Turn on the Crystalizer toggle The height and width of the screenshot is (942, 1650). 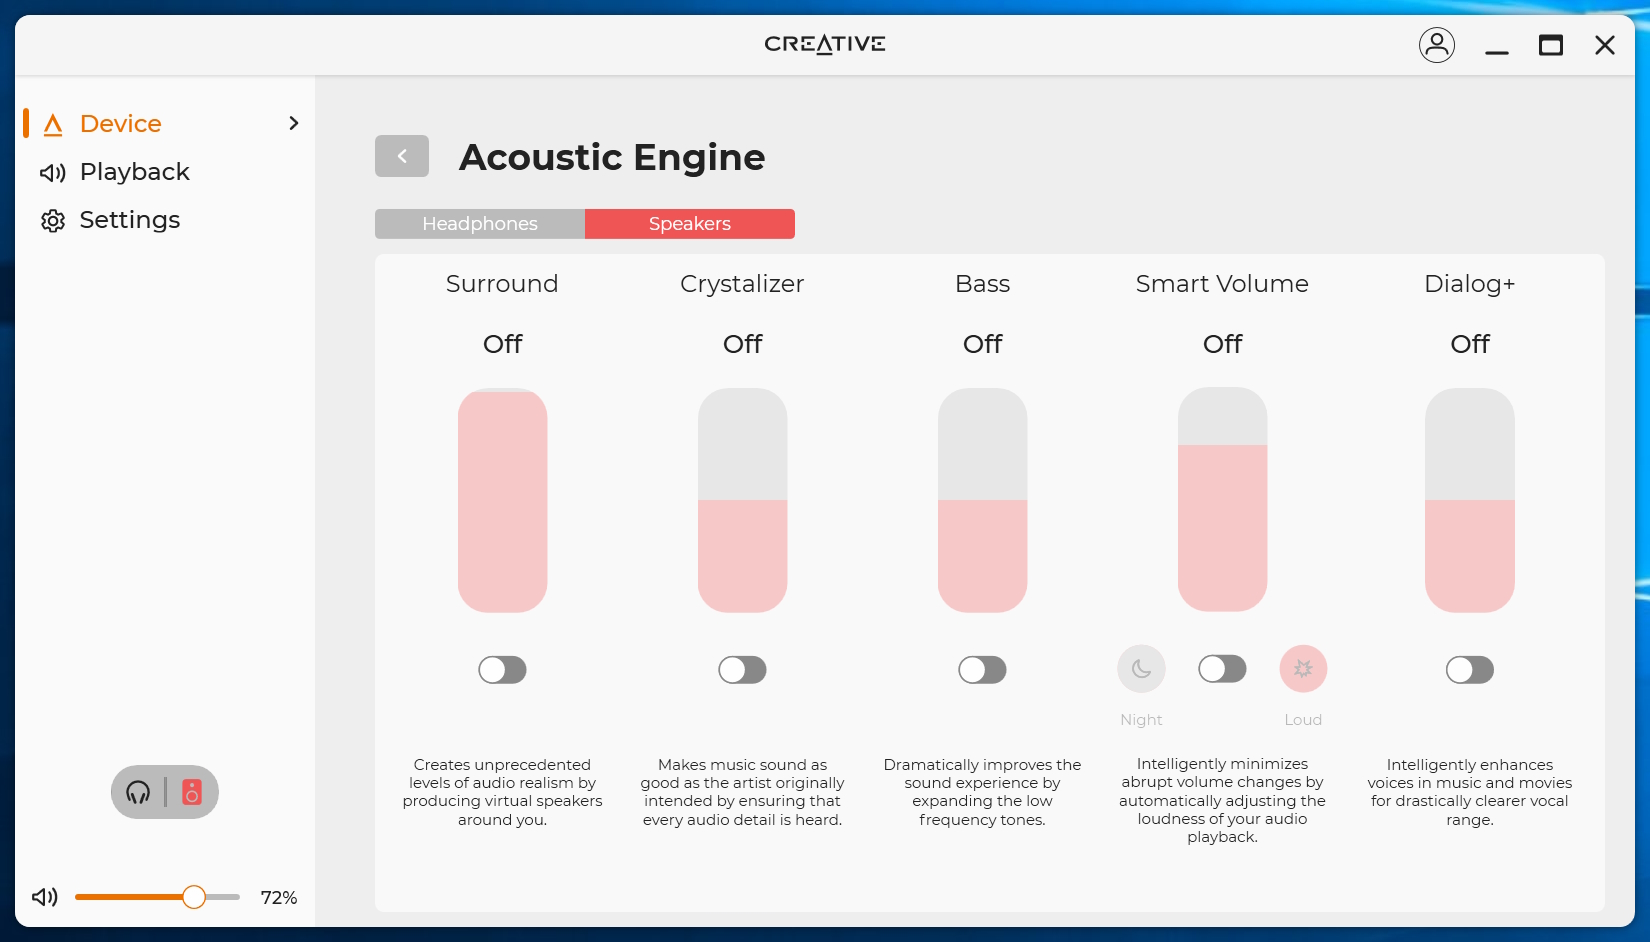pos(742,670)
